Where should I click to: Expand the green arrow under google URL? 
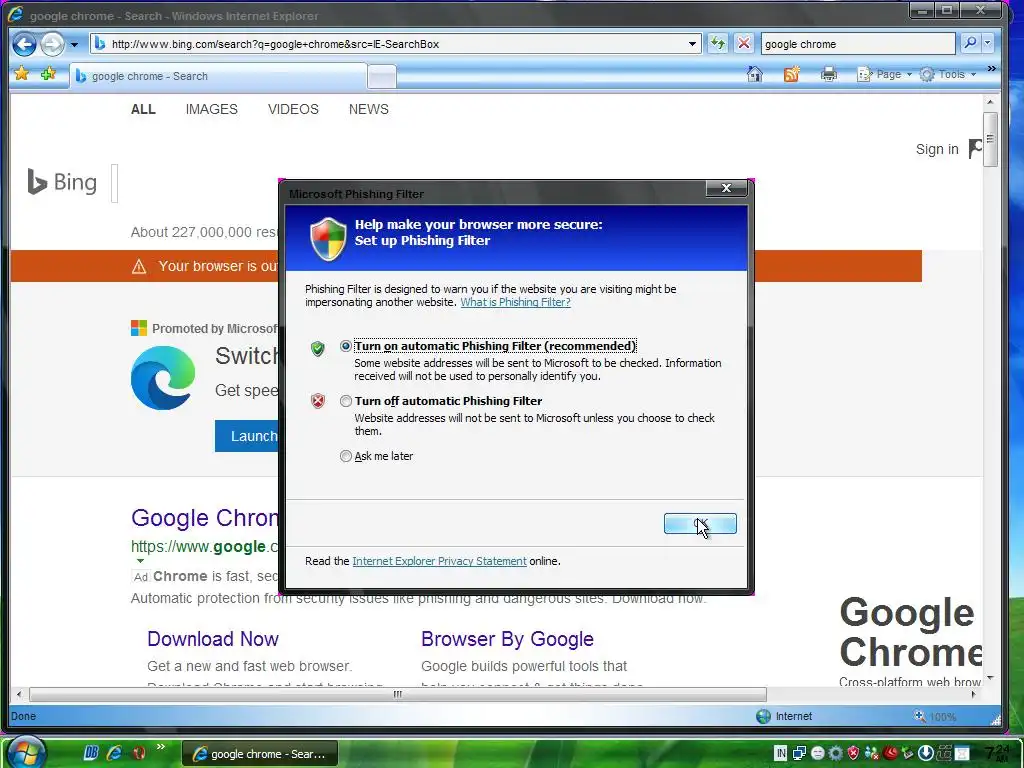pos(140,560)
